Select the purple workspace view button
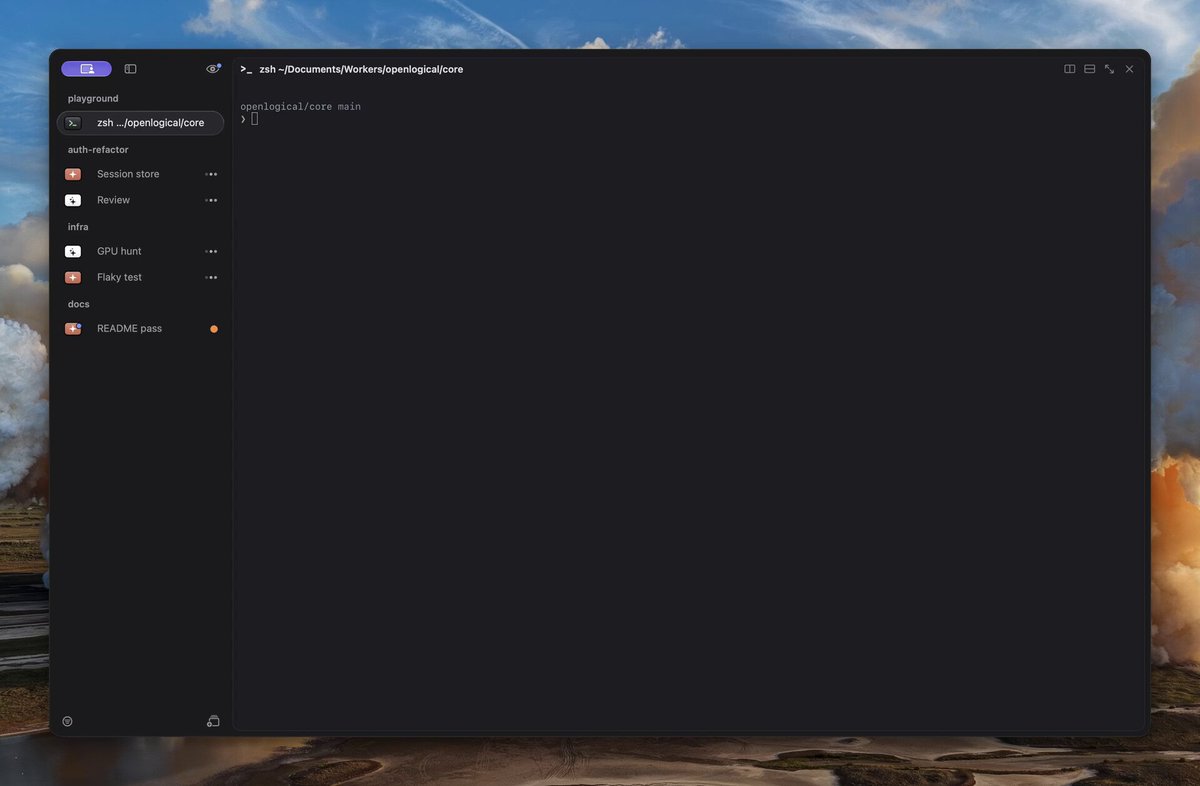The width and height of the screenshot is (1200, 786). point(86,69)
